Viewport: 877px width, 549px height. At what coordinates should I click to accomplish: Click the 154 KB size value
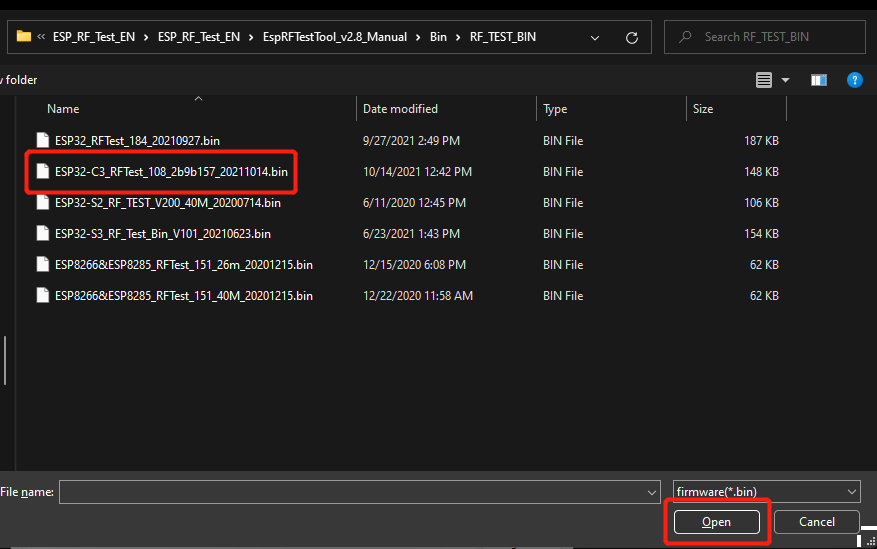(x=761, y=234)
